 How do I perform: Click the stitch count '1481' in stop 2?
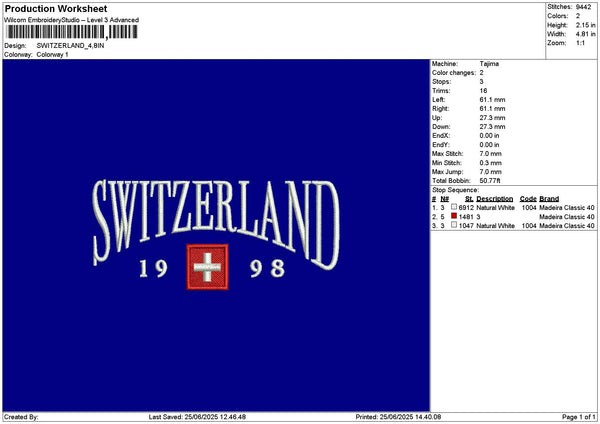pos(466,217)
